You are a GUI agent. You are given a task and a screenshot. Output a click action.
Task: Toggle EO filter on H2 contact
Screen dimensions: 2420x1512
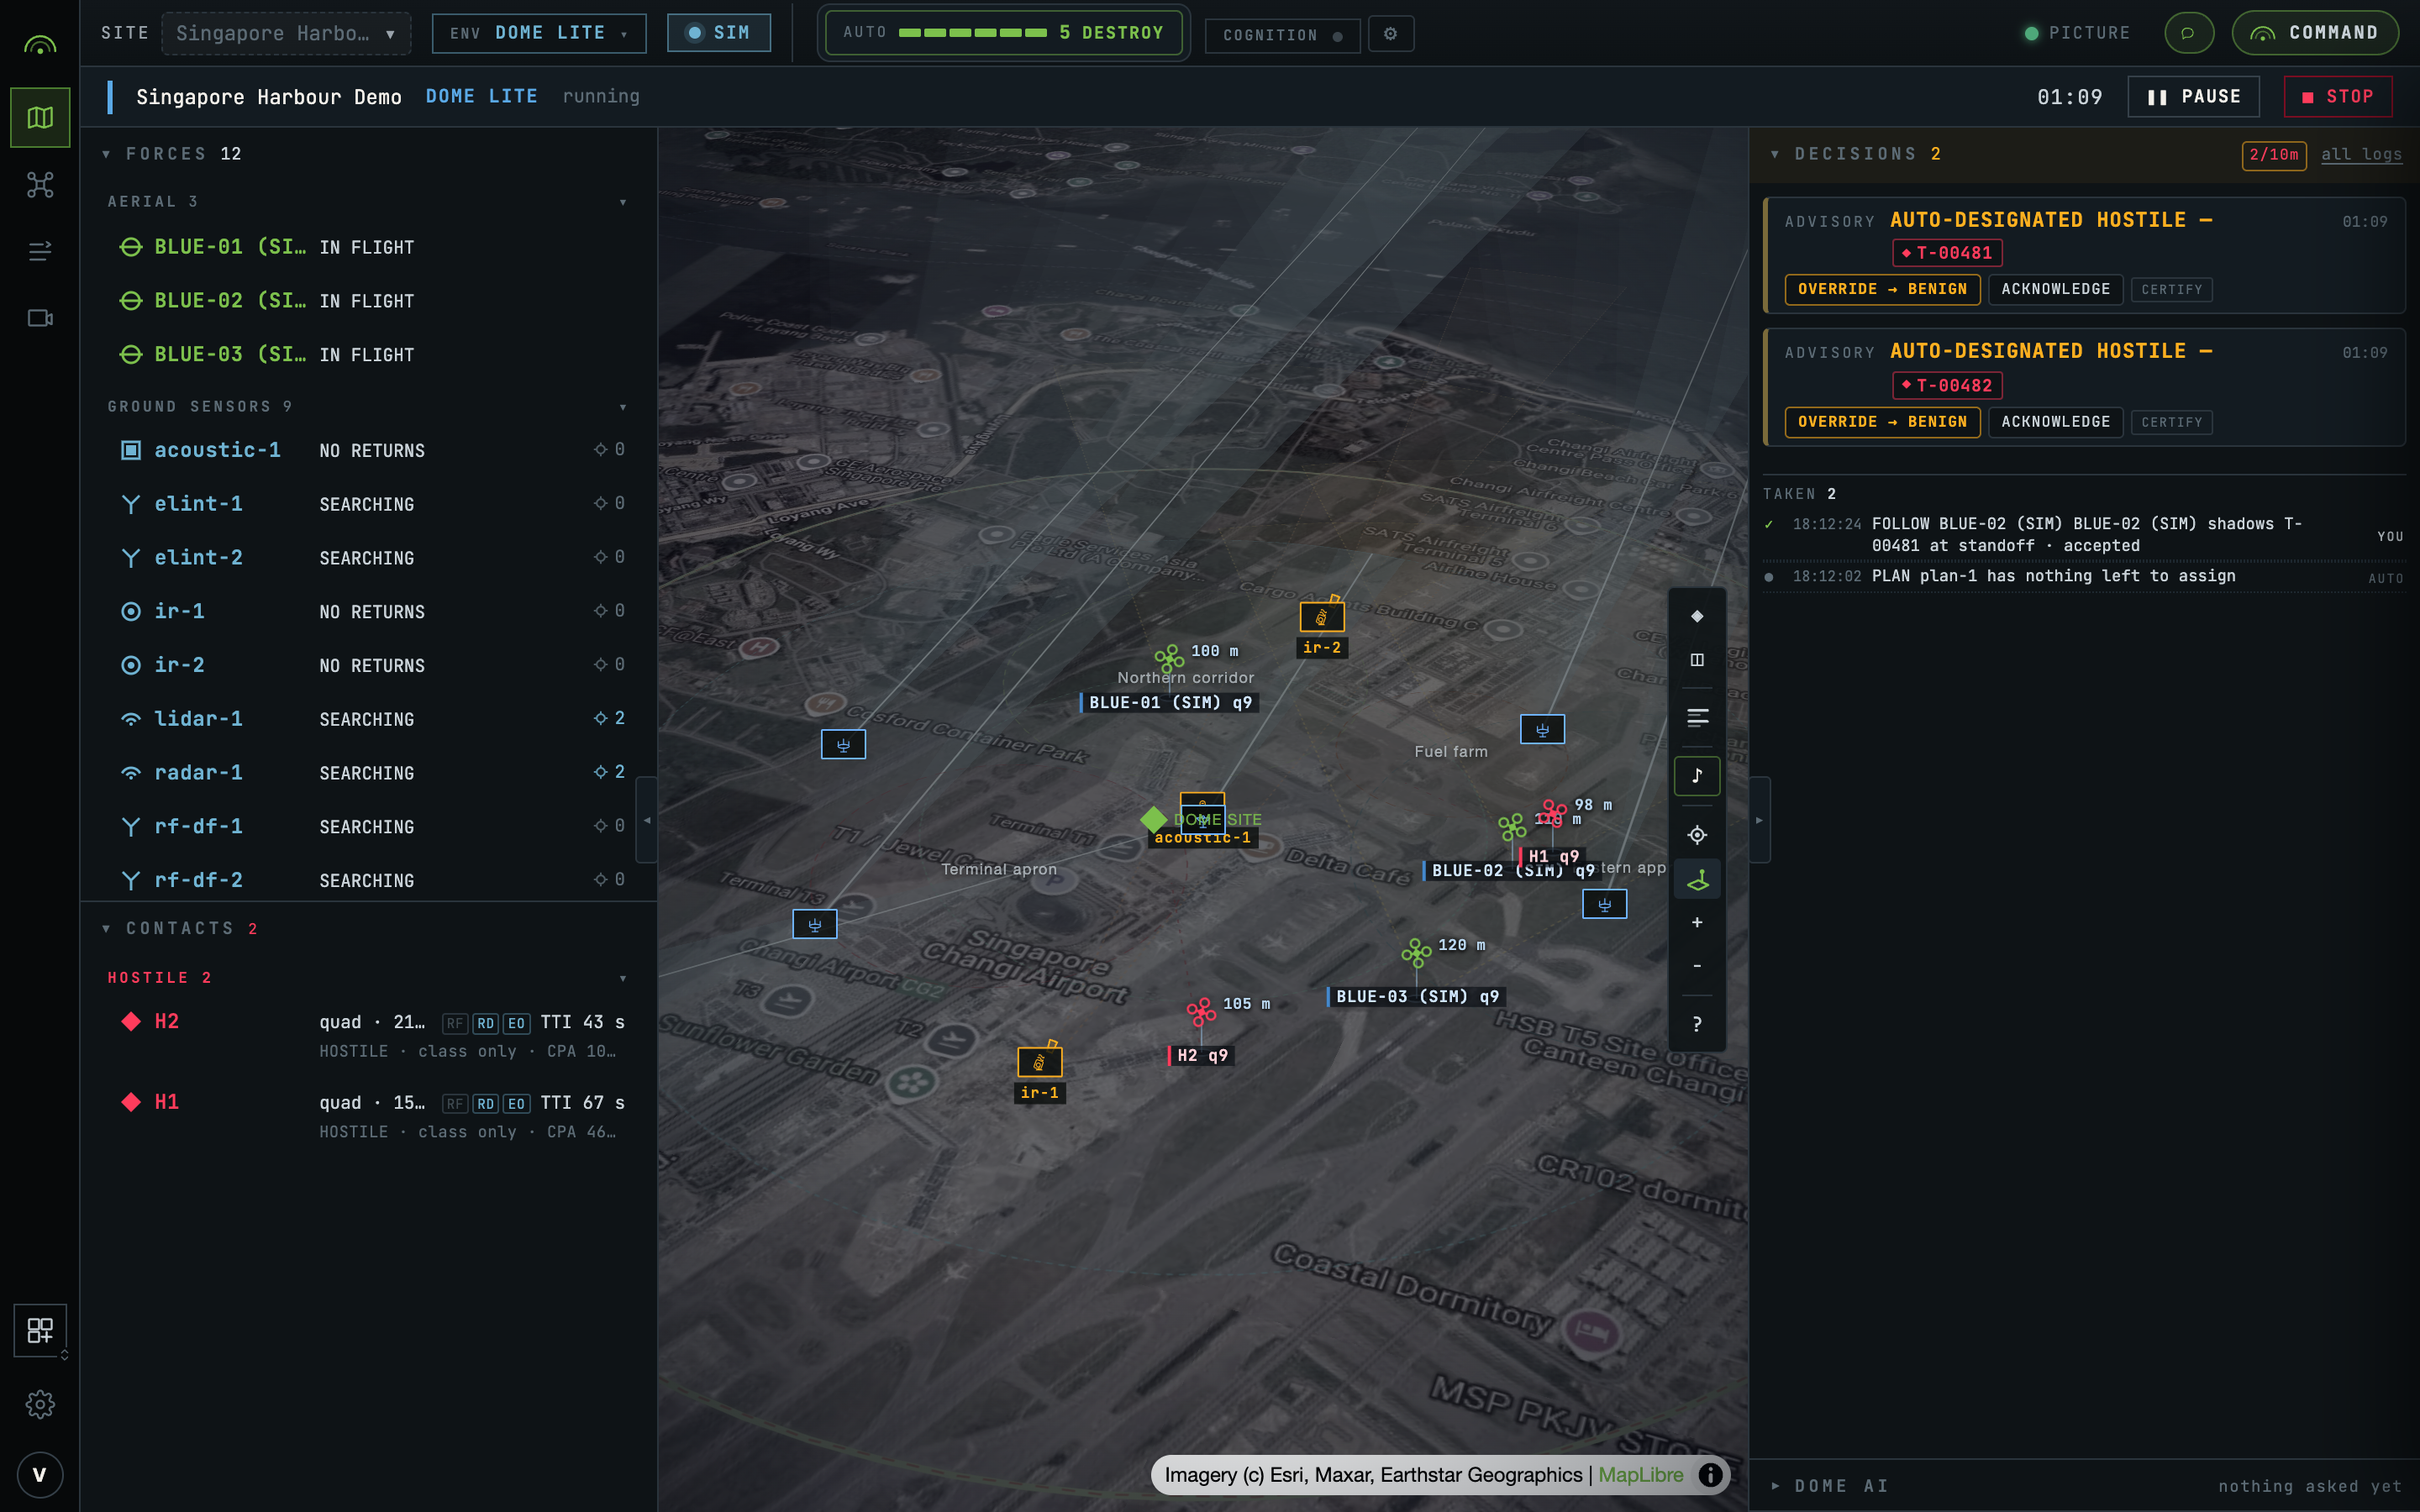click(516, 1023)
